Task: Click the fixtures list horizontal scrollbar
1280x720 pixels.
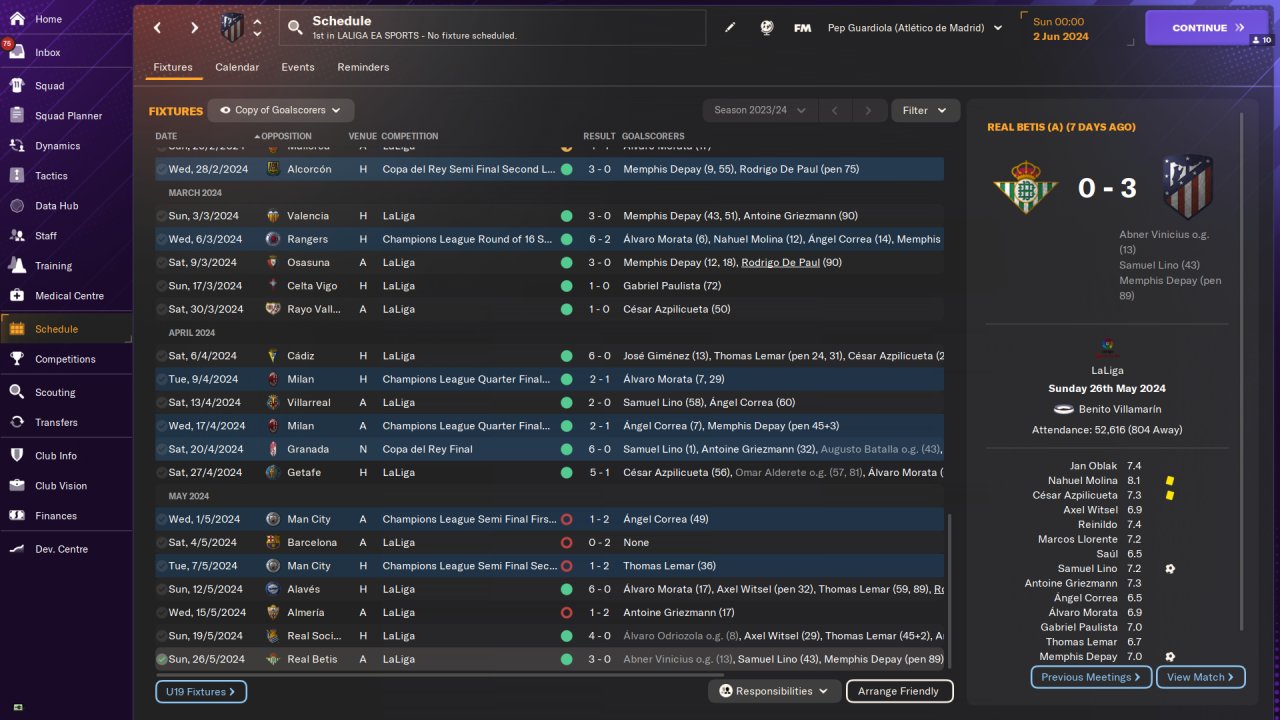Action: [x=440, y=673]
